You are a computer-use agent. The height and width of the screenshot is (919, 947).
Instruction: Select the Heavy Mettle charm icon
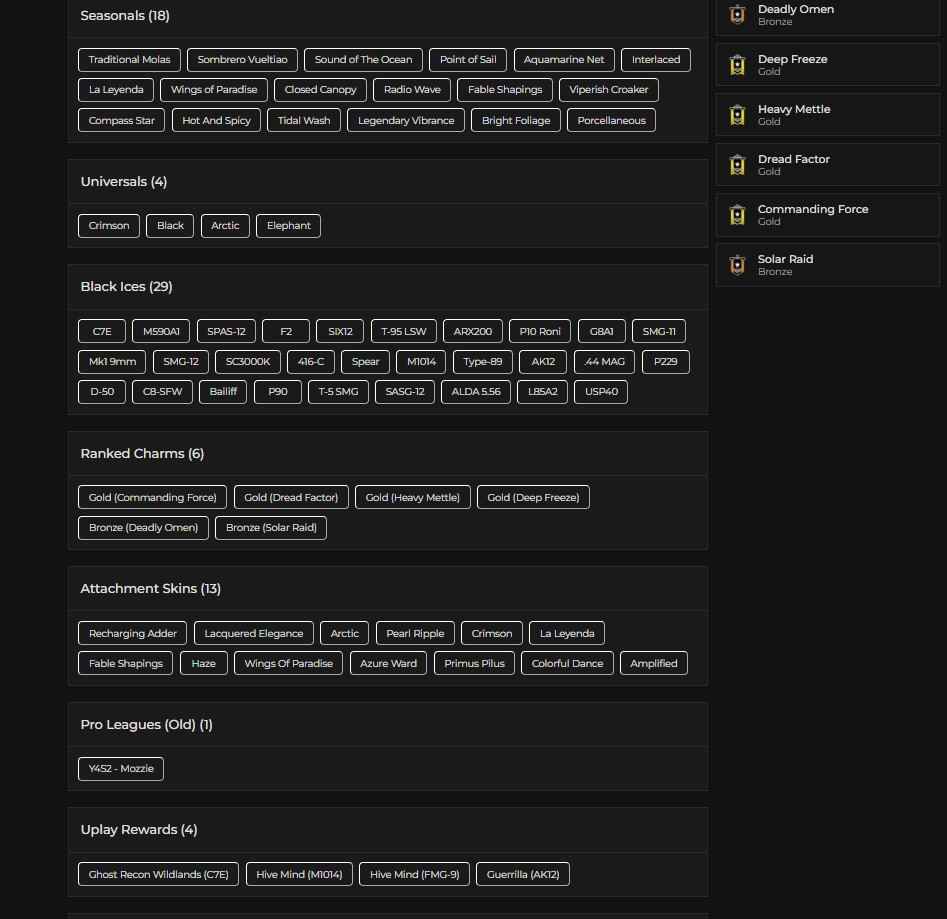click(x=737, y=114)
